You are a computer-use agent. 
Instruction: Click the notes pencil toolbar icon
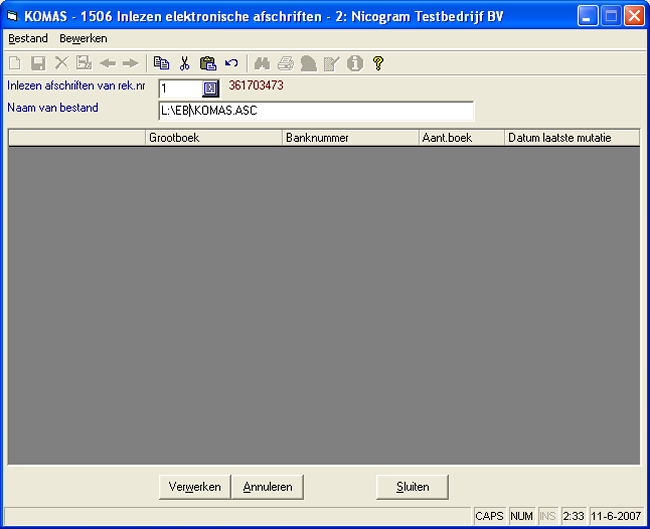tap(332, 63)
